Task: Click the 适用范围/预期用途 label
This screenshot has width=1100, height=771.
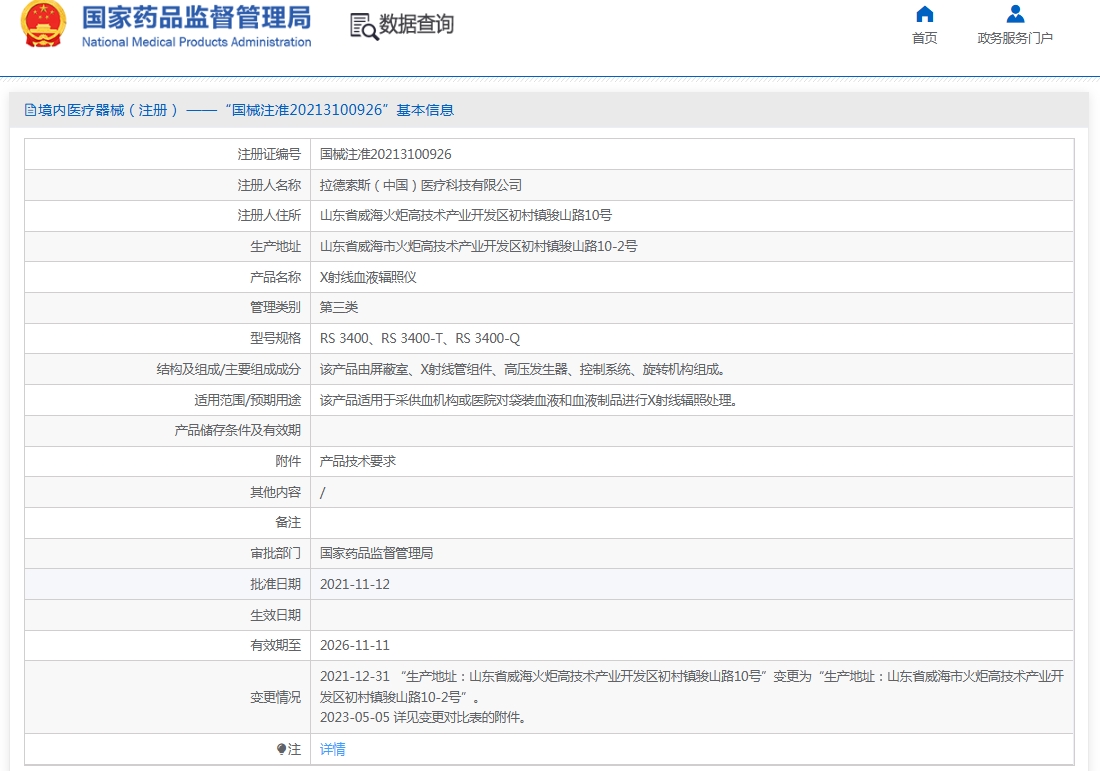Action: (248, 400)
